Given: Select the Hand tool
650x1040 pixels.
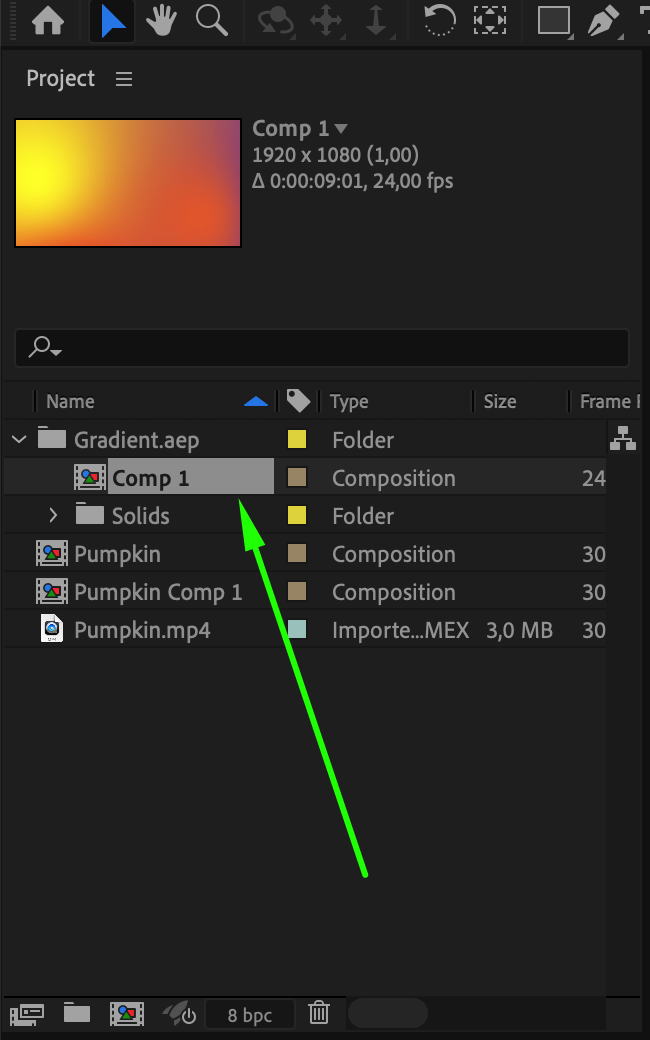Looking at the screenshot, I should tap(162, 21).
